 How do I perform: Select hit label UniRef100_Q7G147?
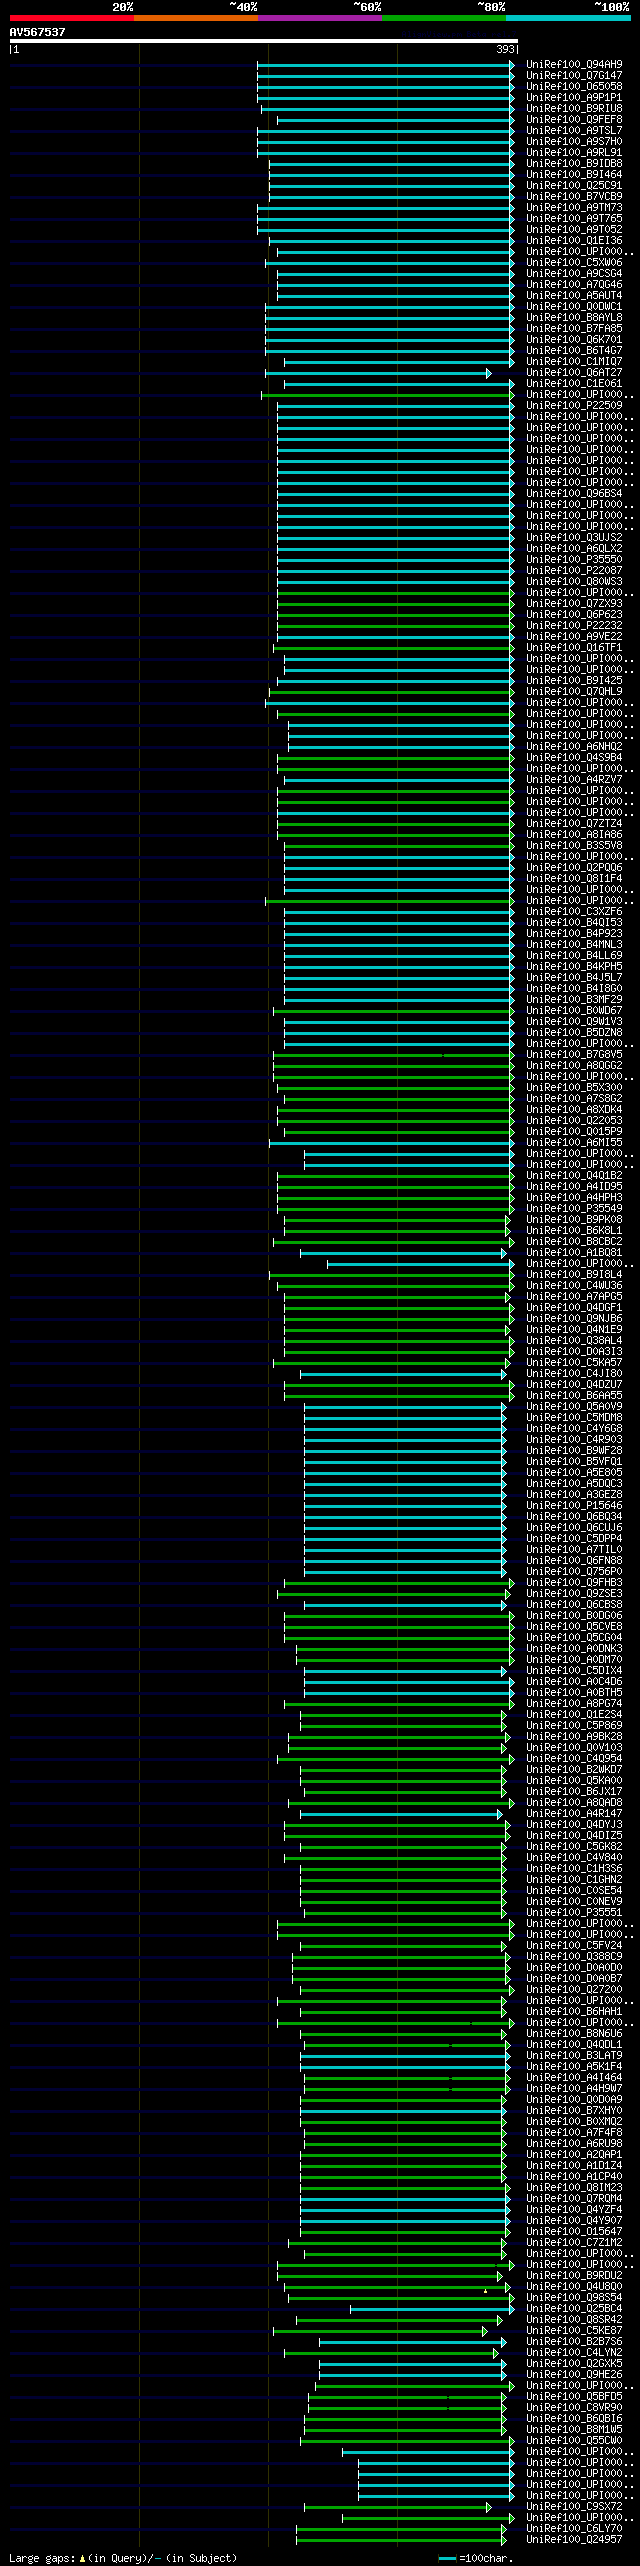tap(574, 75)
